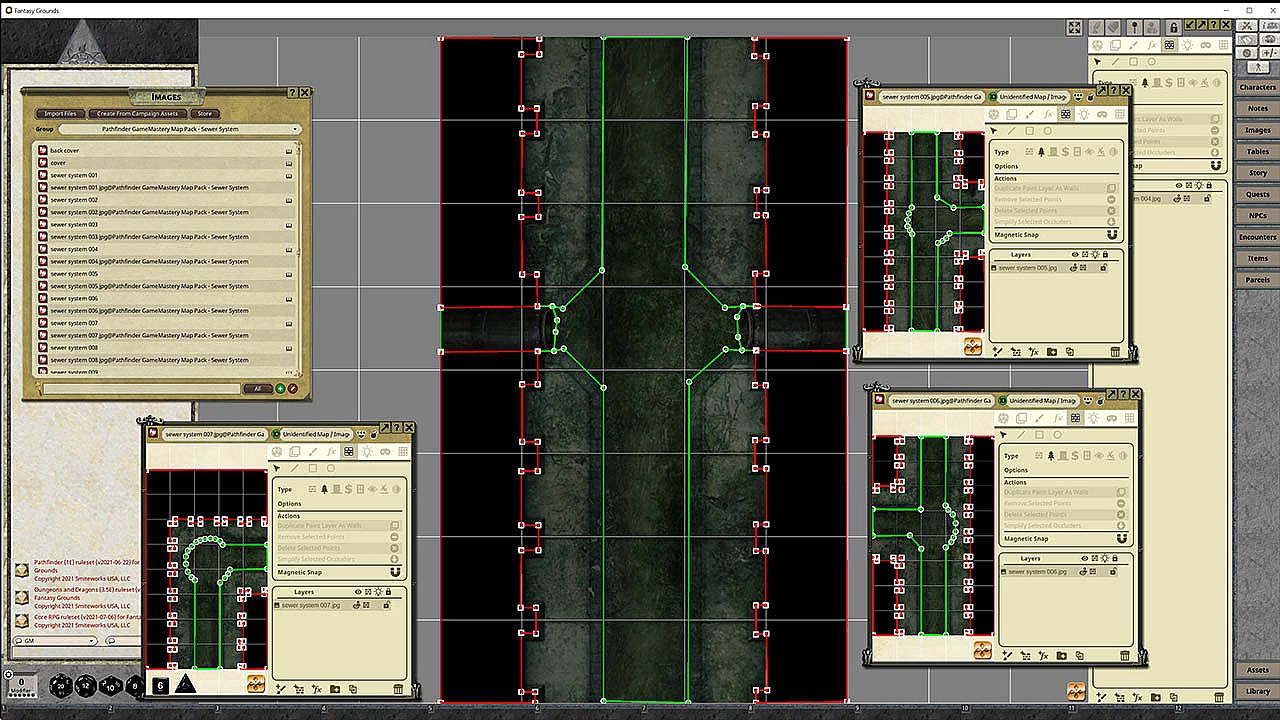Pick the circle drawing tool in sewer system 007 window
Screen dimensions: 1280x720
pos(330,468)
